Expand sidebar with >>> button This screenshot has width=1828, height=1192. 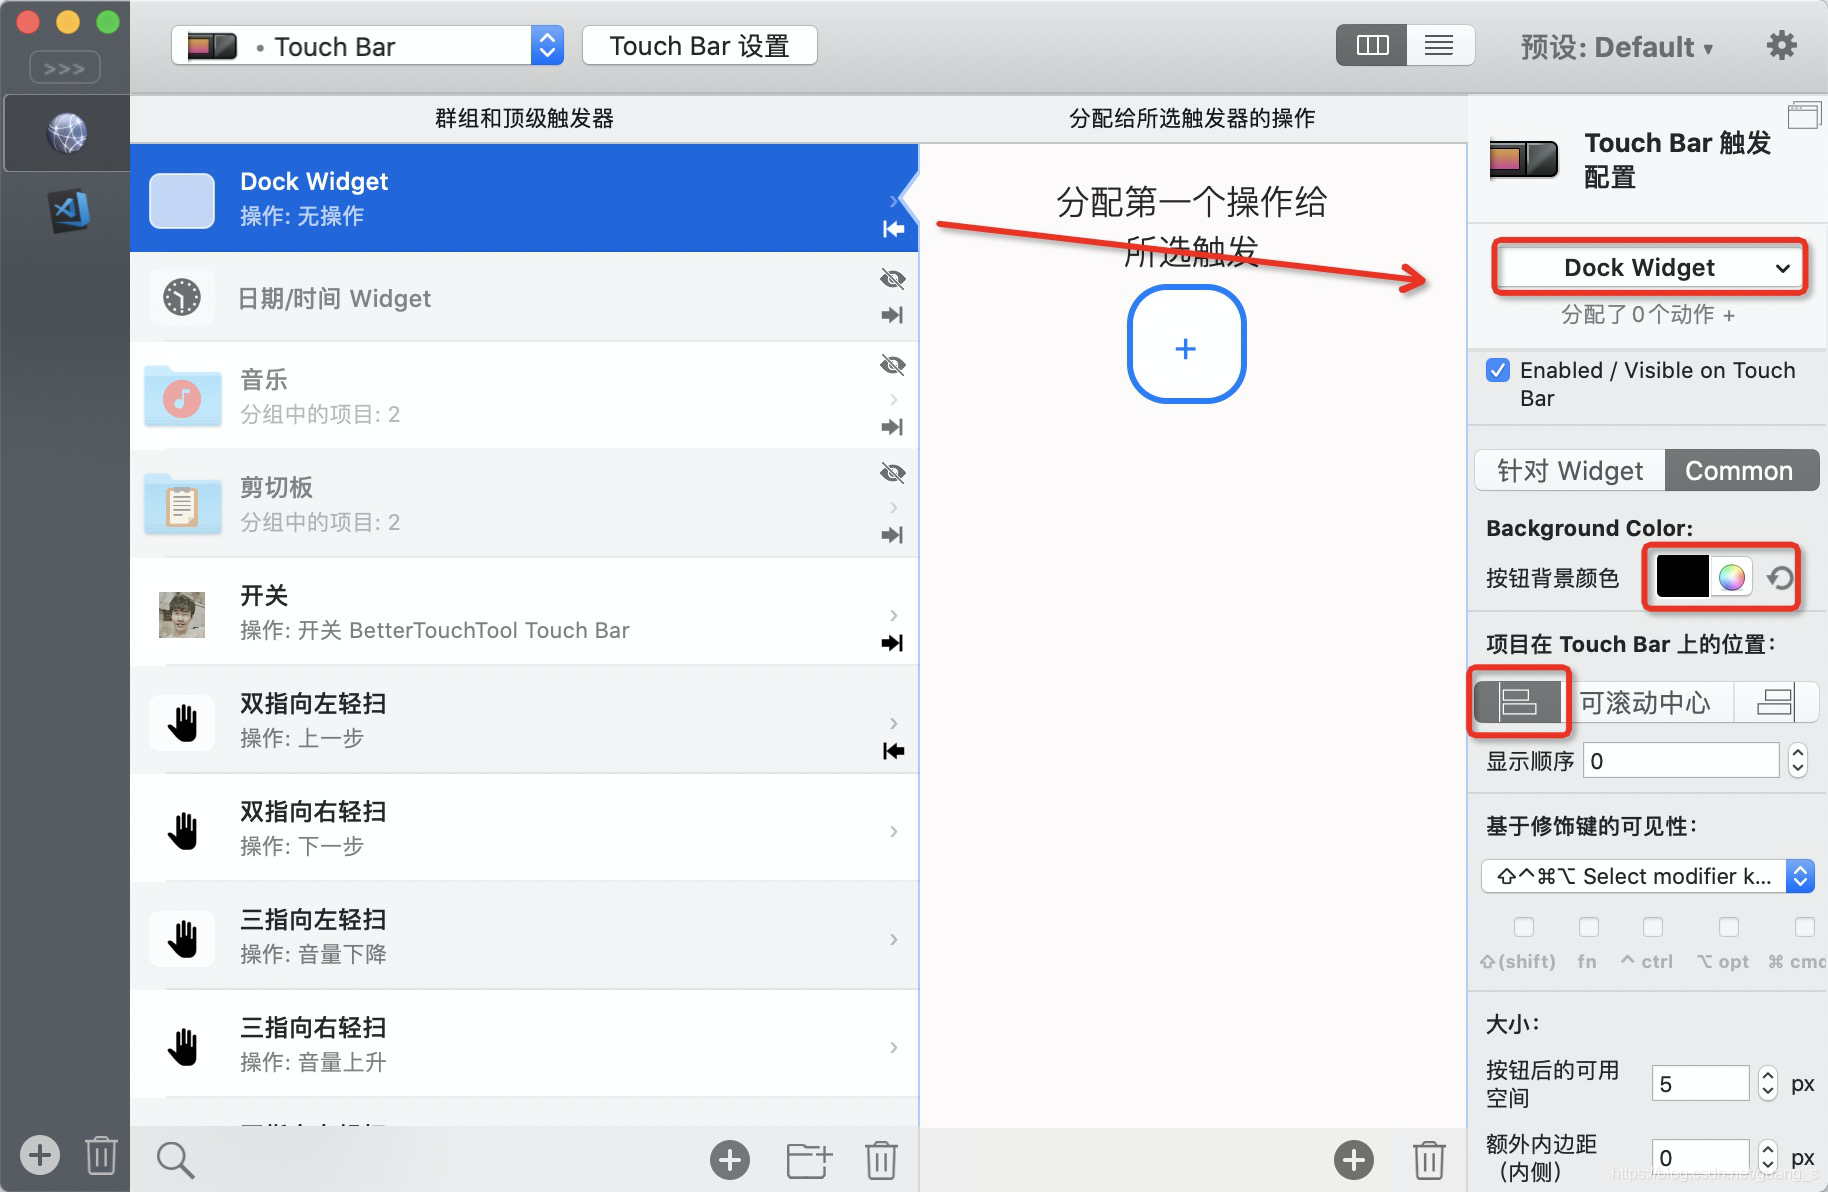(64, 68)
